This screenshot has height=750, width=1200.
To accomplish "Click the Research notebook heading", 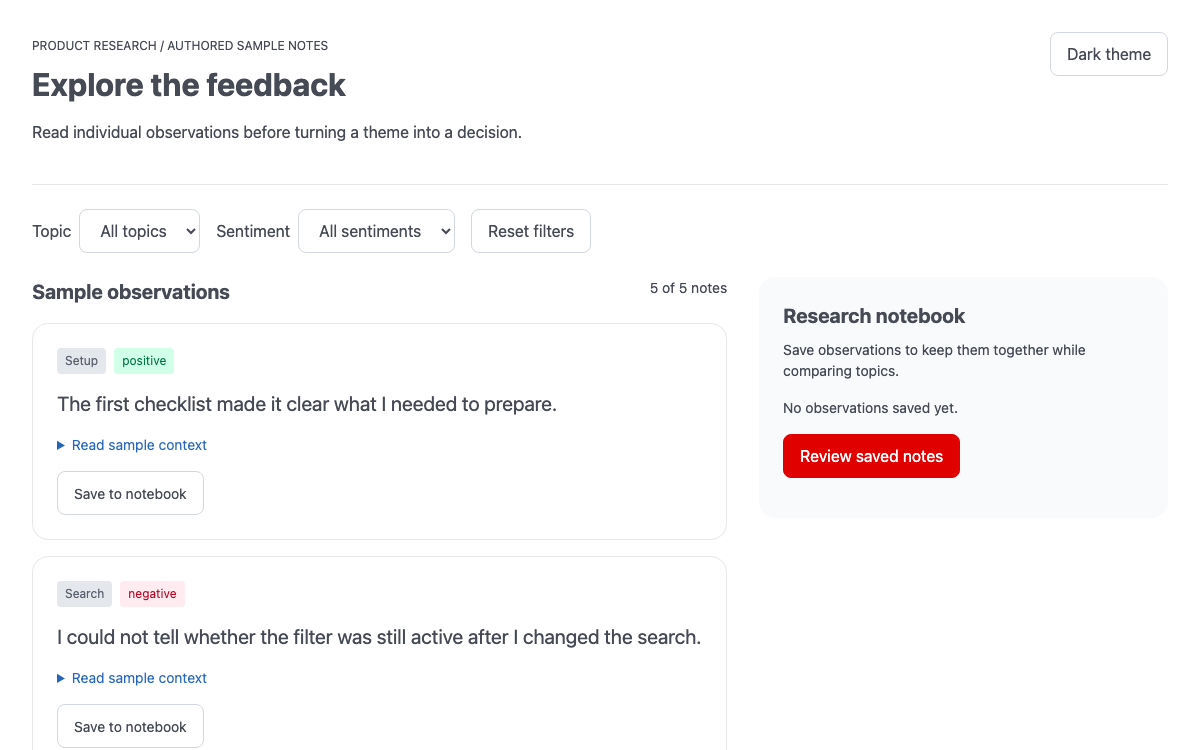I will [x=874, y=316].
